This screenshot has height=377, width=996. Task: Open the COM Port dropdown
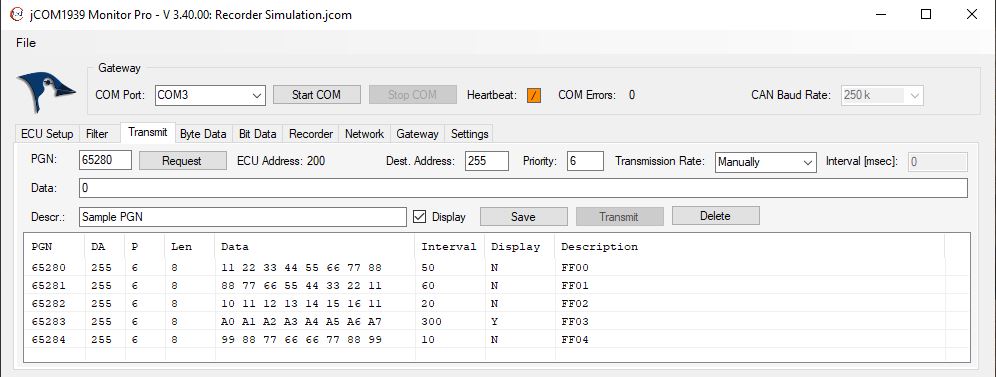tap(210, 95)
